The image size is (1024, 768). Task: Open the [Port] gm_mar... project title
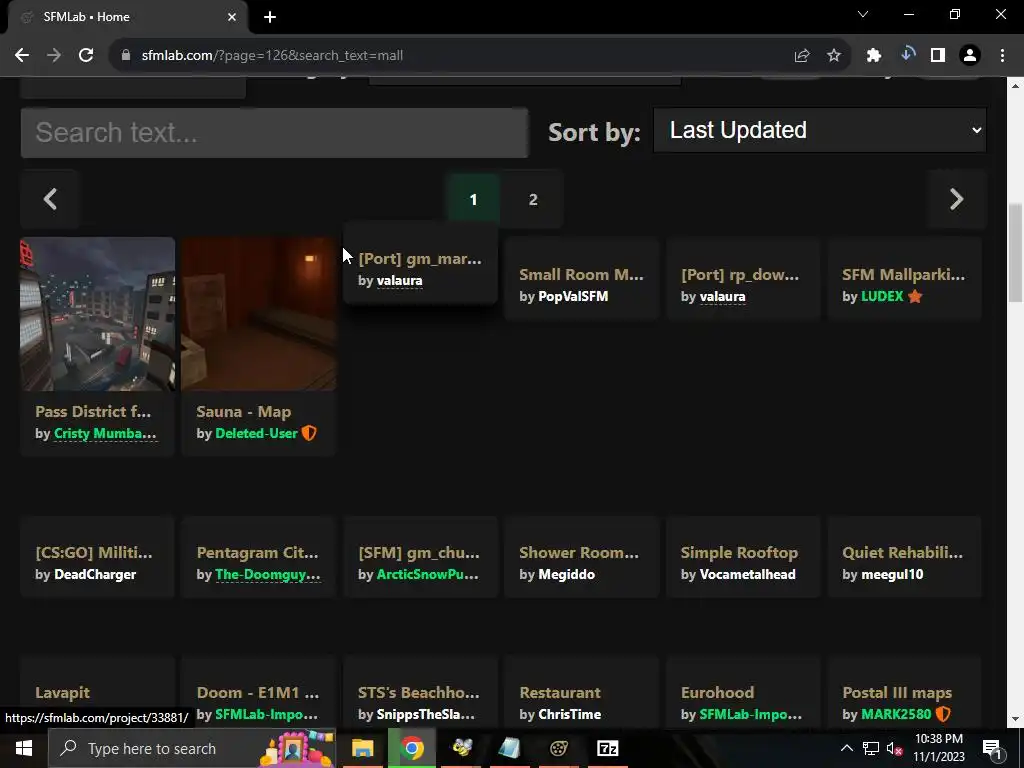coord(420,259)
